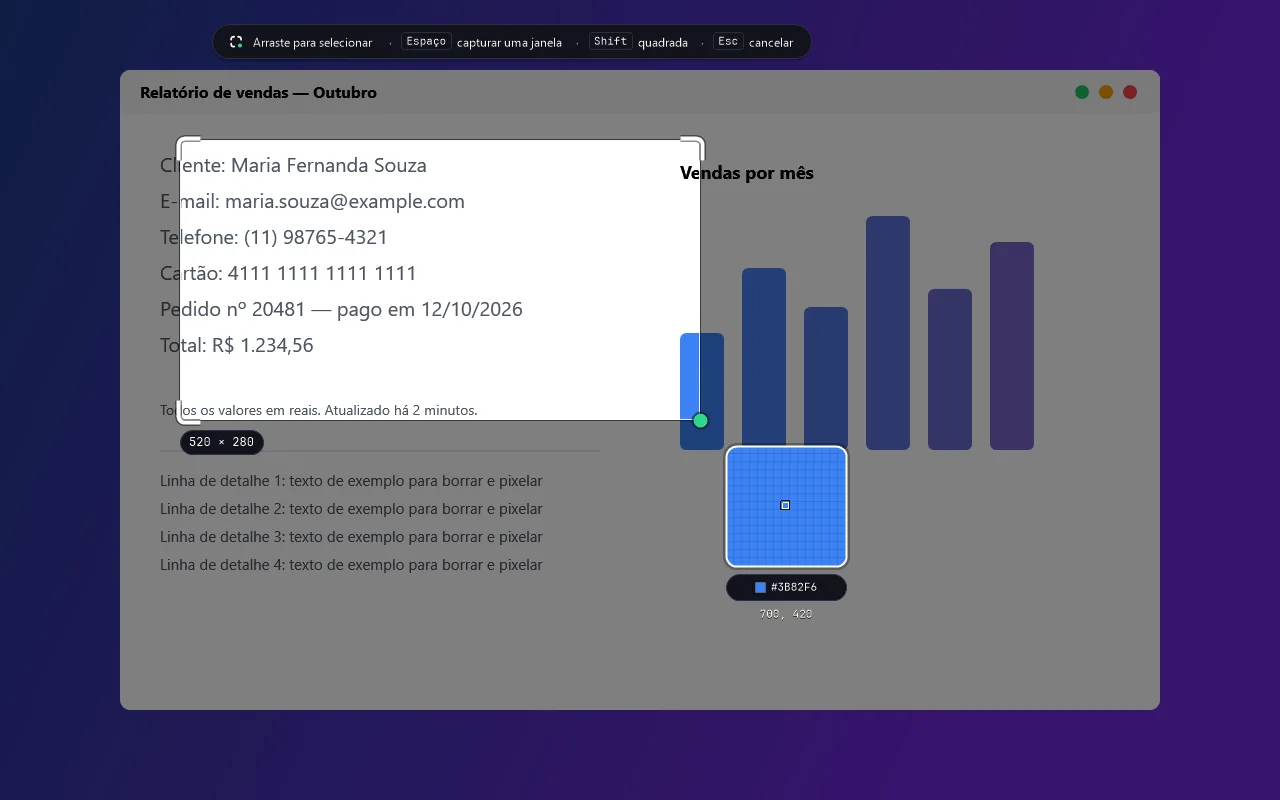Click the Esc key hint to cancel

728,42
